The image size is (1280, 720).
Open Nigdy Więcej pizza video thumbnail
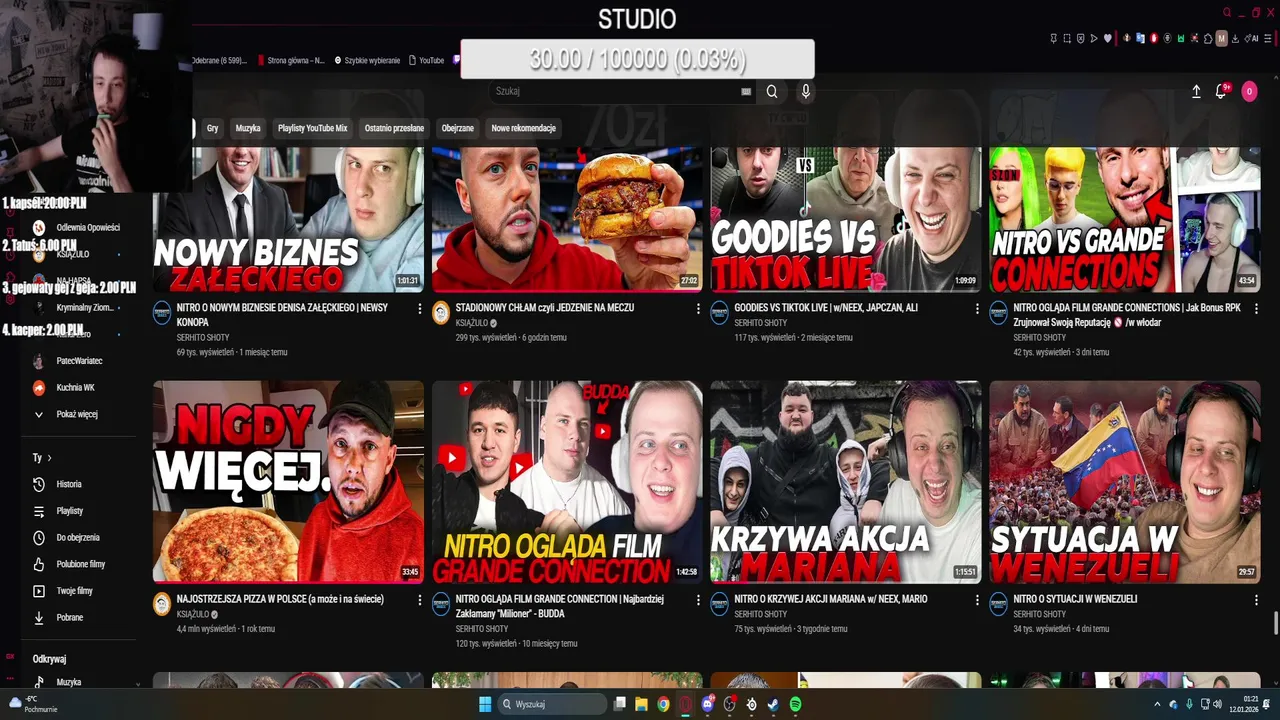tap(288, 482)
